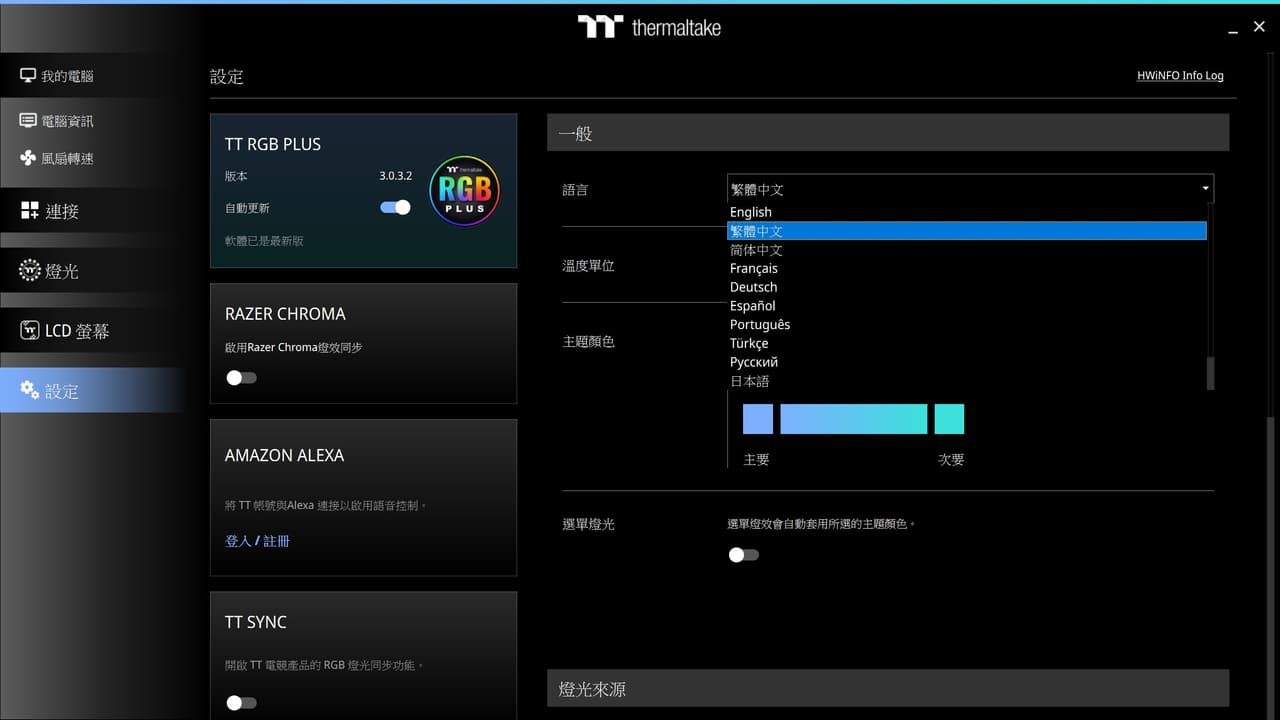Pick Español in the language list

pos(967,306)
